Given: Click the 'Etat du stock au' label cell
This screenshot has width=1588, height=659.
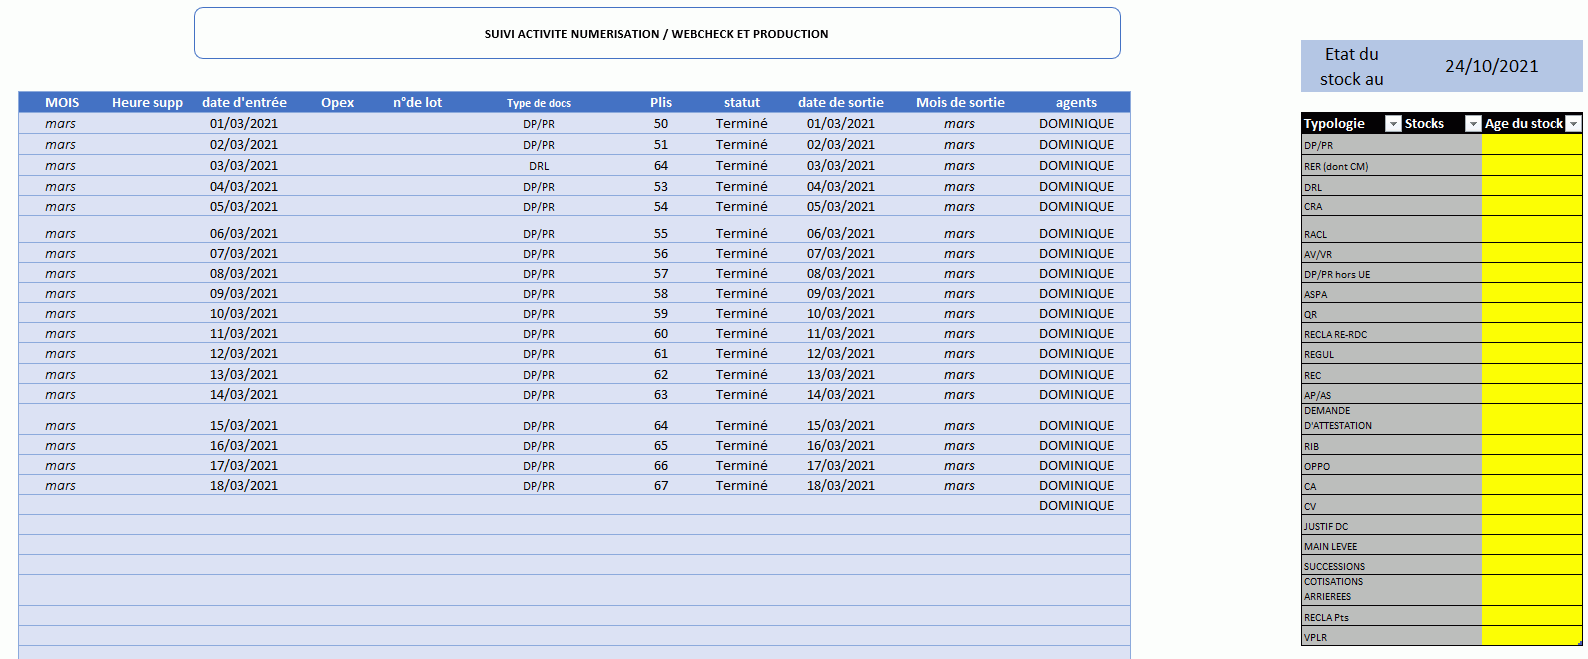Looking at the screenshot, I should click(1351, 66).
